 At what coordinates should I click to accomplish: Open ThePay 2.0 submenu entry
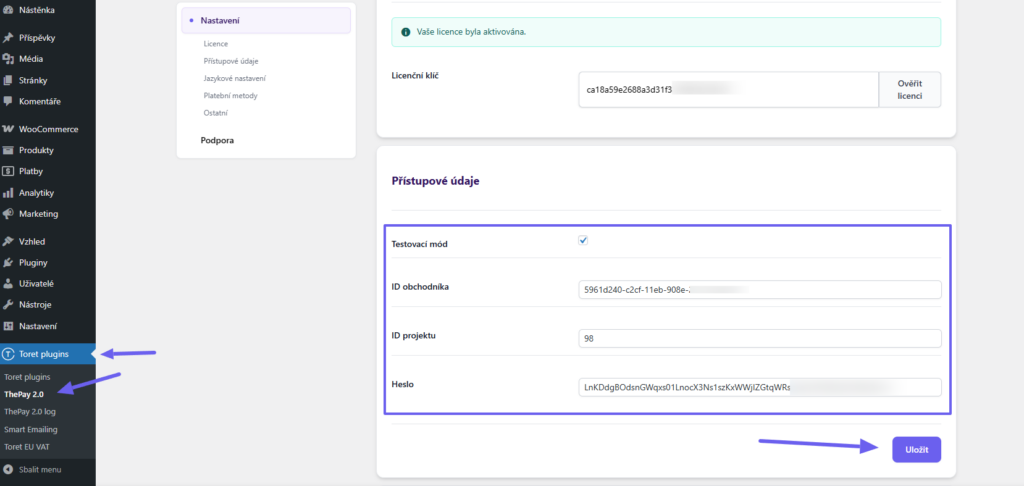pos(24,394)
